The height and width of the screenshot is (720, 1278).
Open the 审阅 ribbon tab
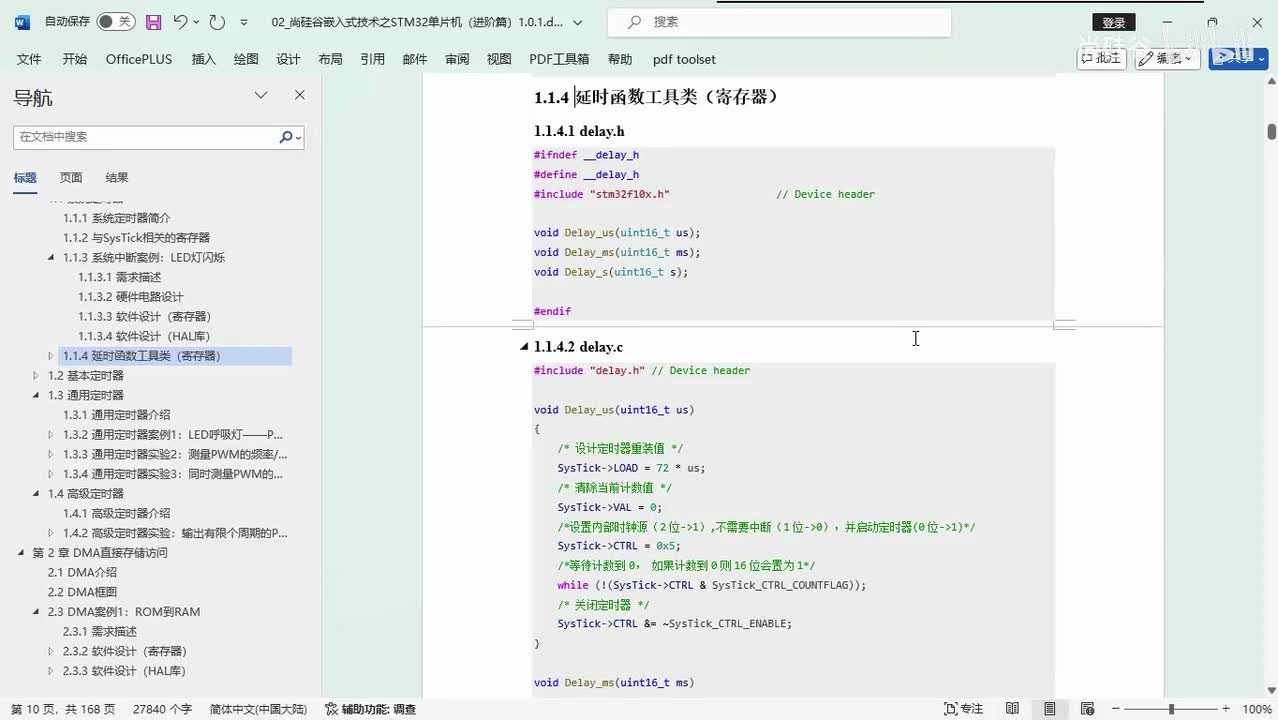[x=457, y=59]
